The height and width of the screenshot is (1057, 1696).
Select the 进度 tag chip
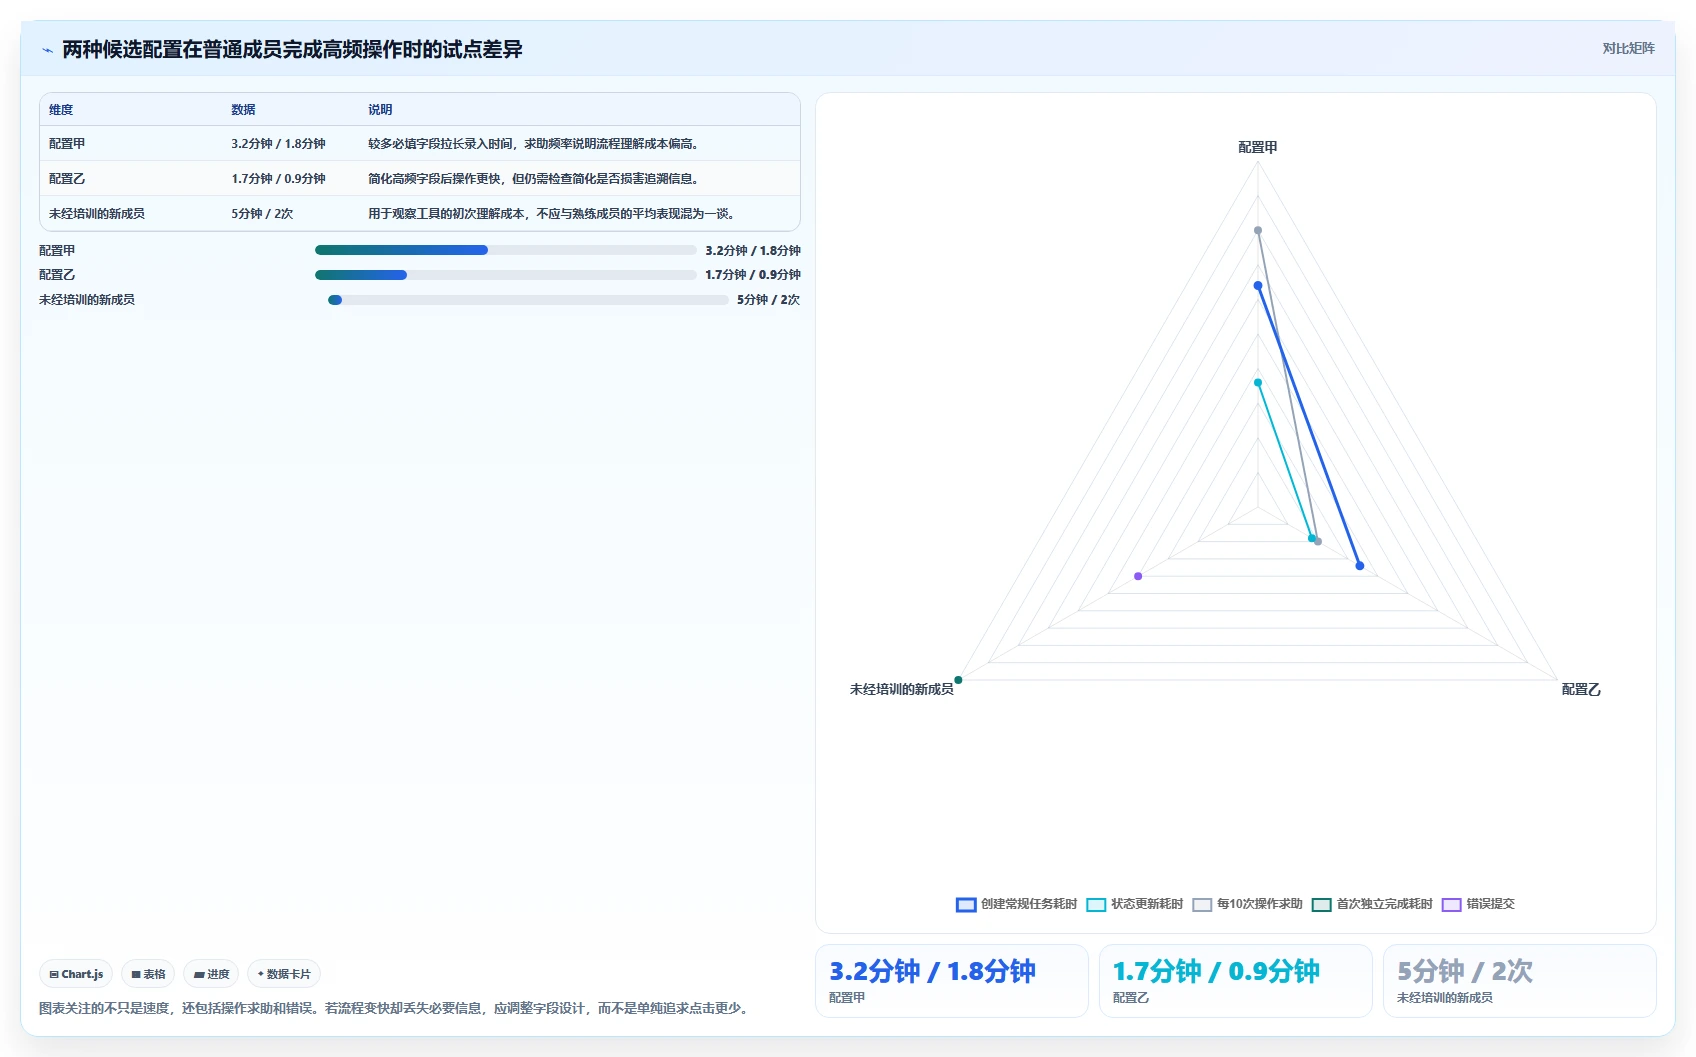211,974
